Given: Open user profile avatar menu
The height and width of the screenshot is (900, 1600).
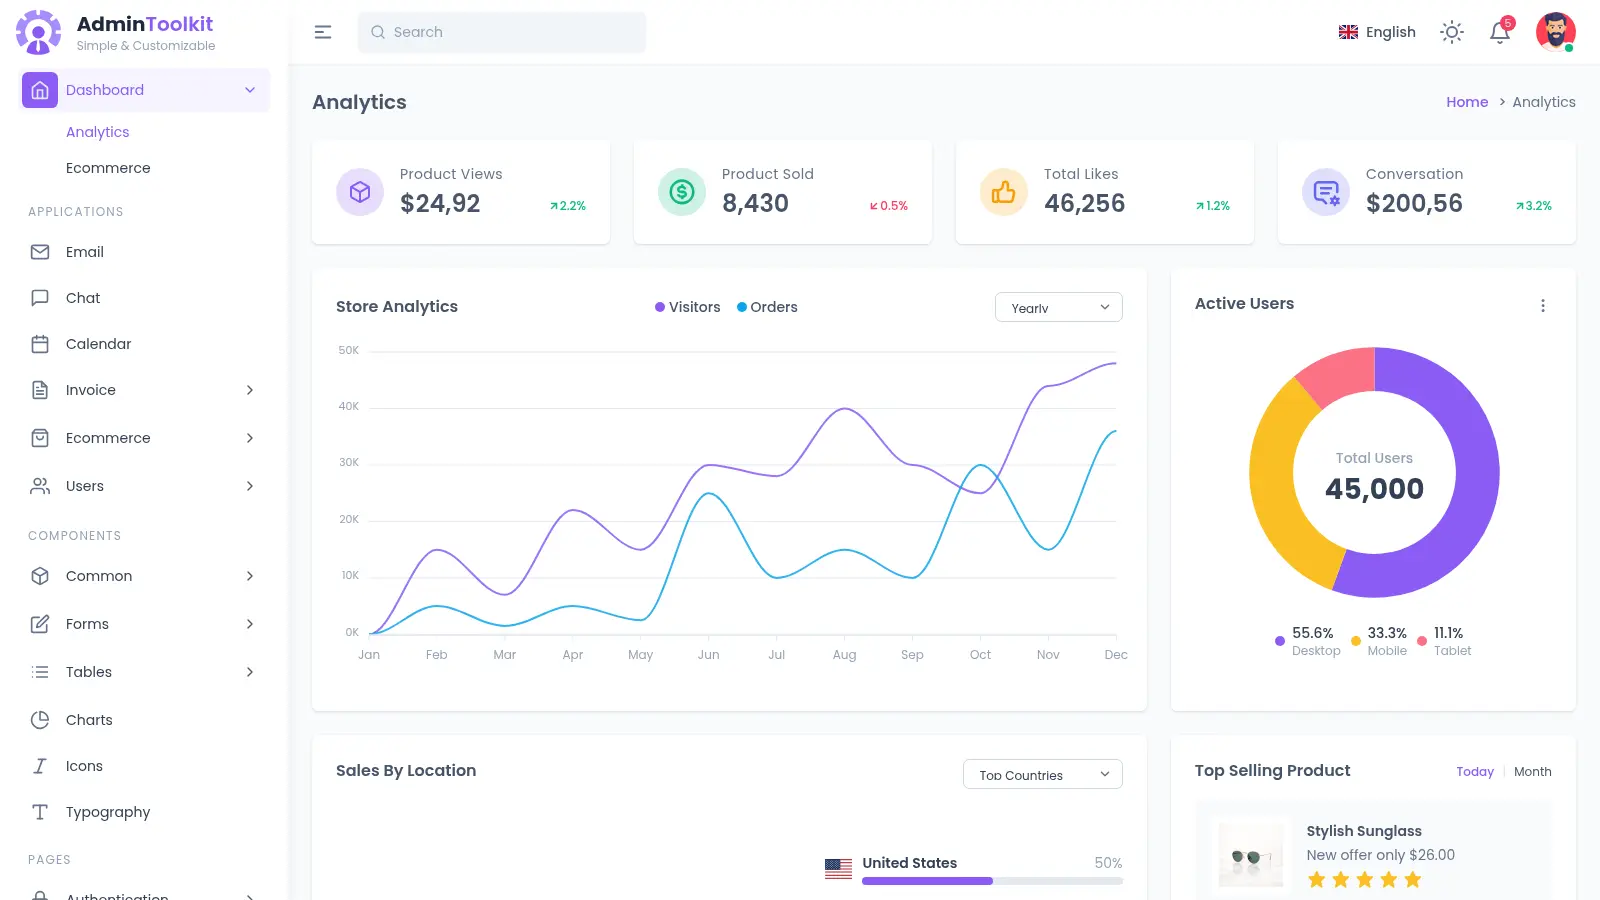Looking at the screenshot, I should [1556, 32].
